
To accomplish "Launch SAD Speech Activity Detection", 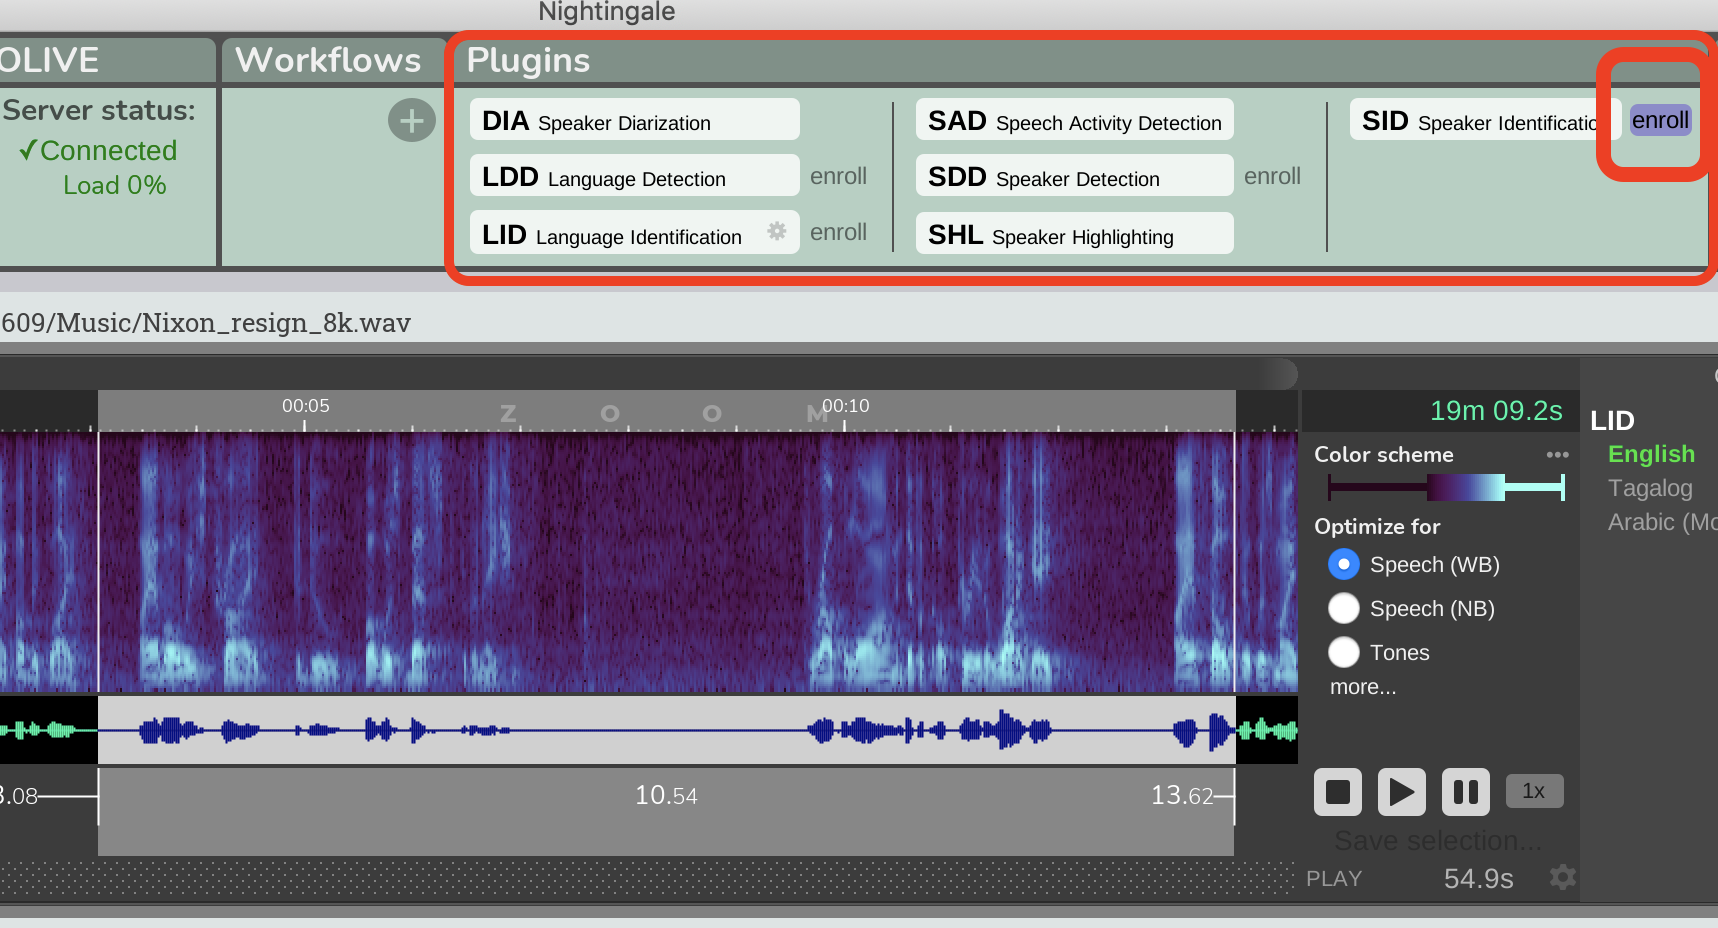I will click(x=1073, y=119).
